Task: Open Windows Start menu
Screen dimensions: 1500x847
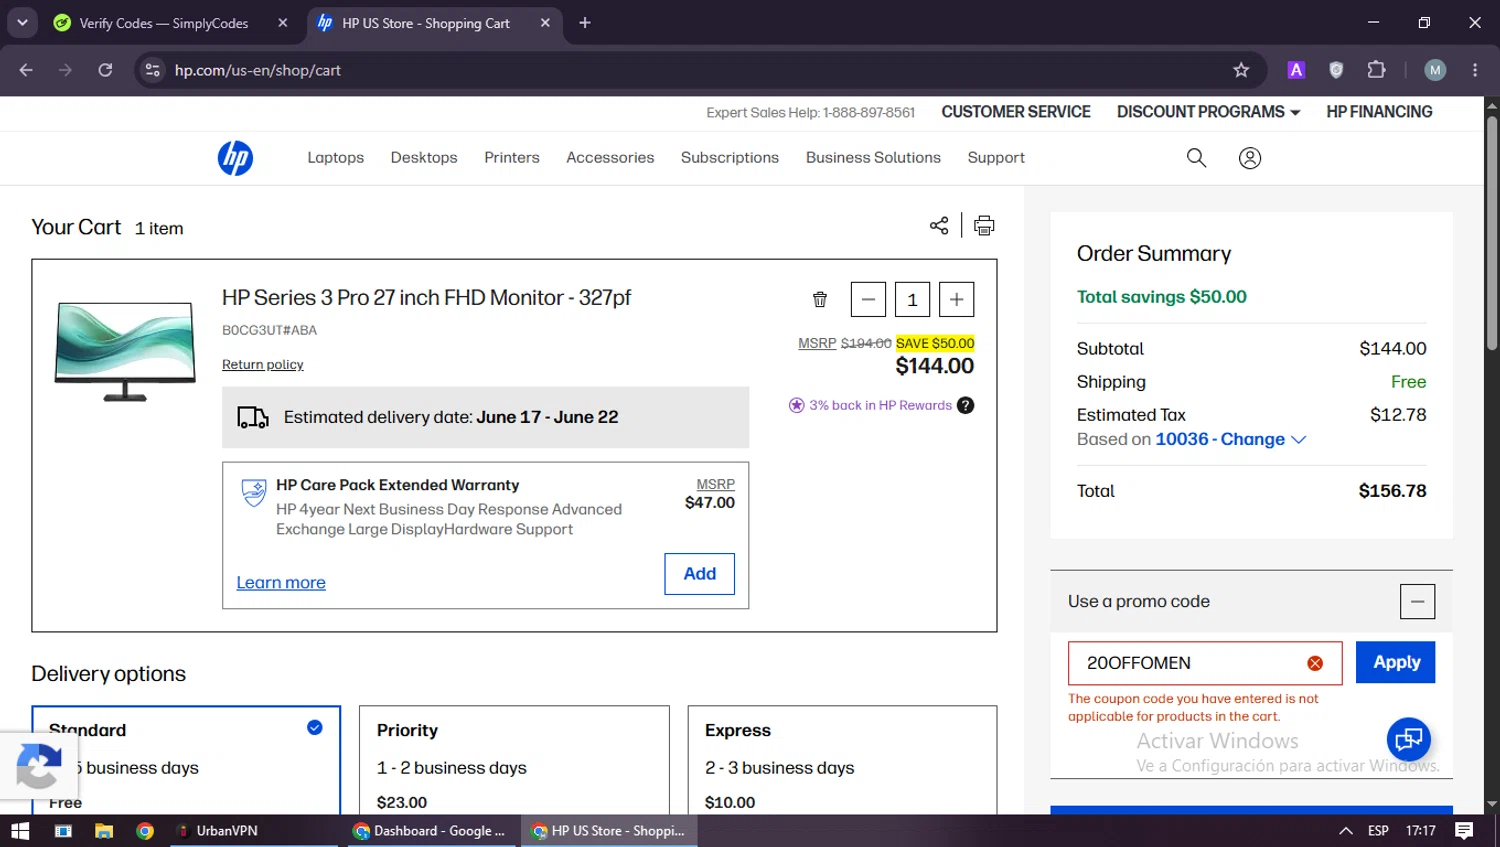Action: click(x=20, y=831)
